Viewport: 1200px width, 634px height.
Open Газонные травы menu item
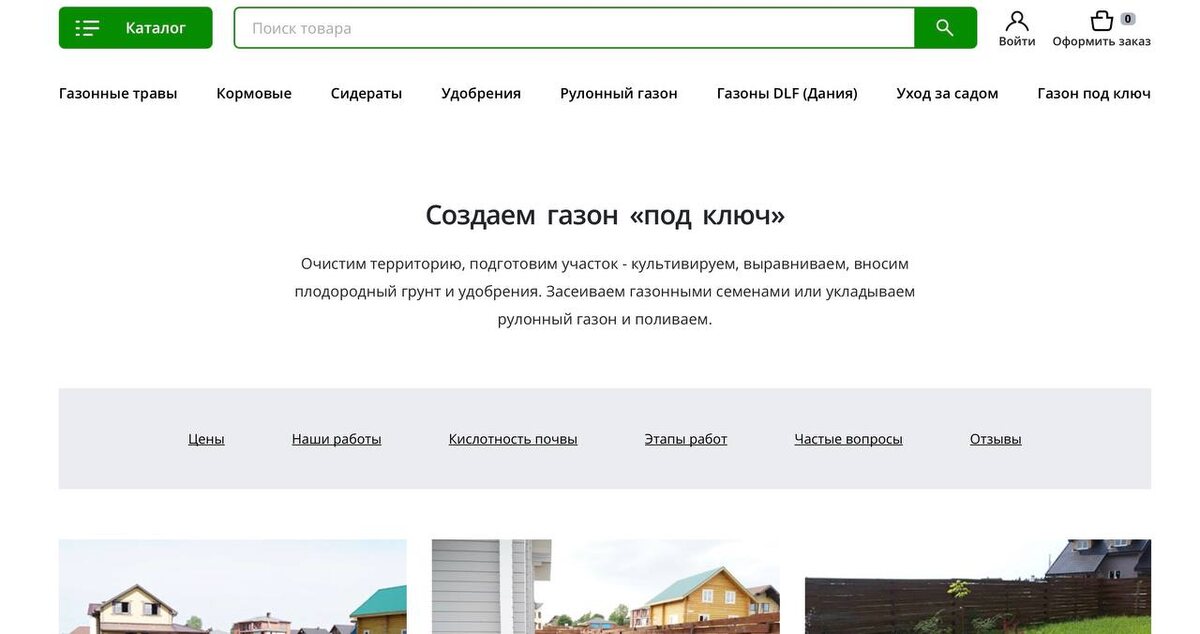[x=118, y=93]
